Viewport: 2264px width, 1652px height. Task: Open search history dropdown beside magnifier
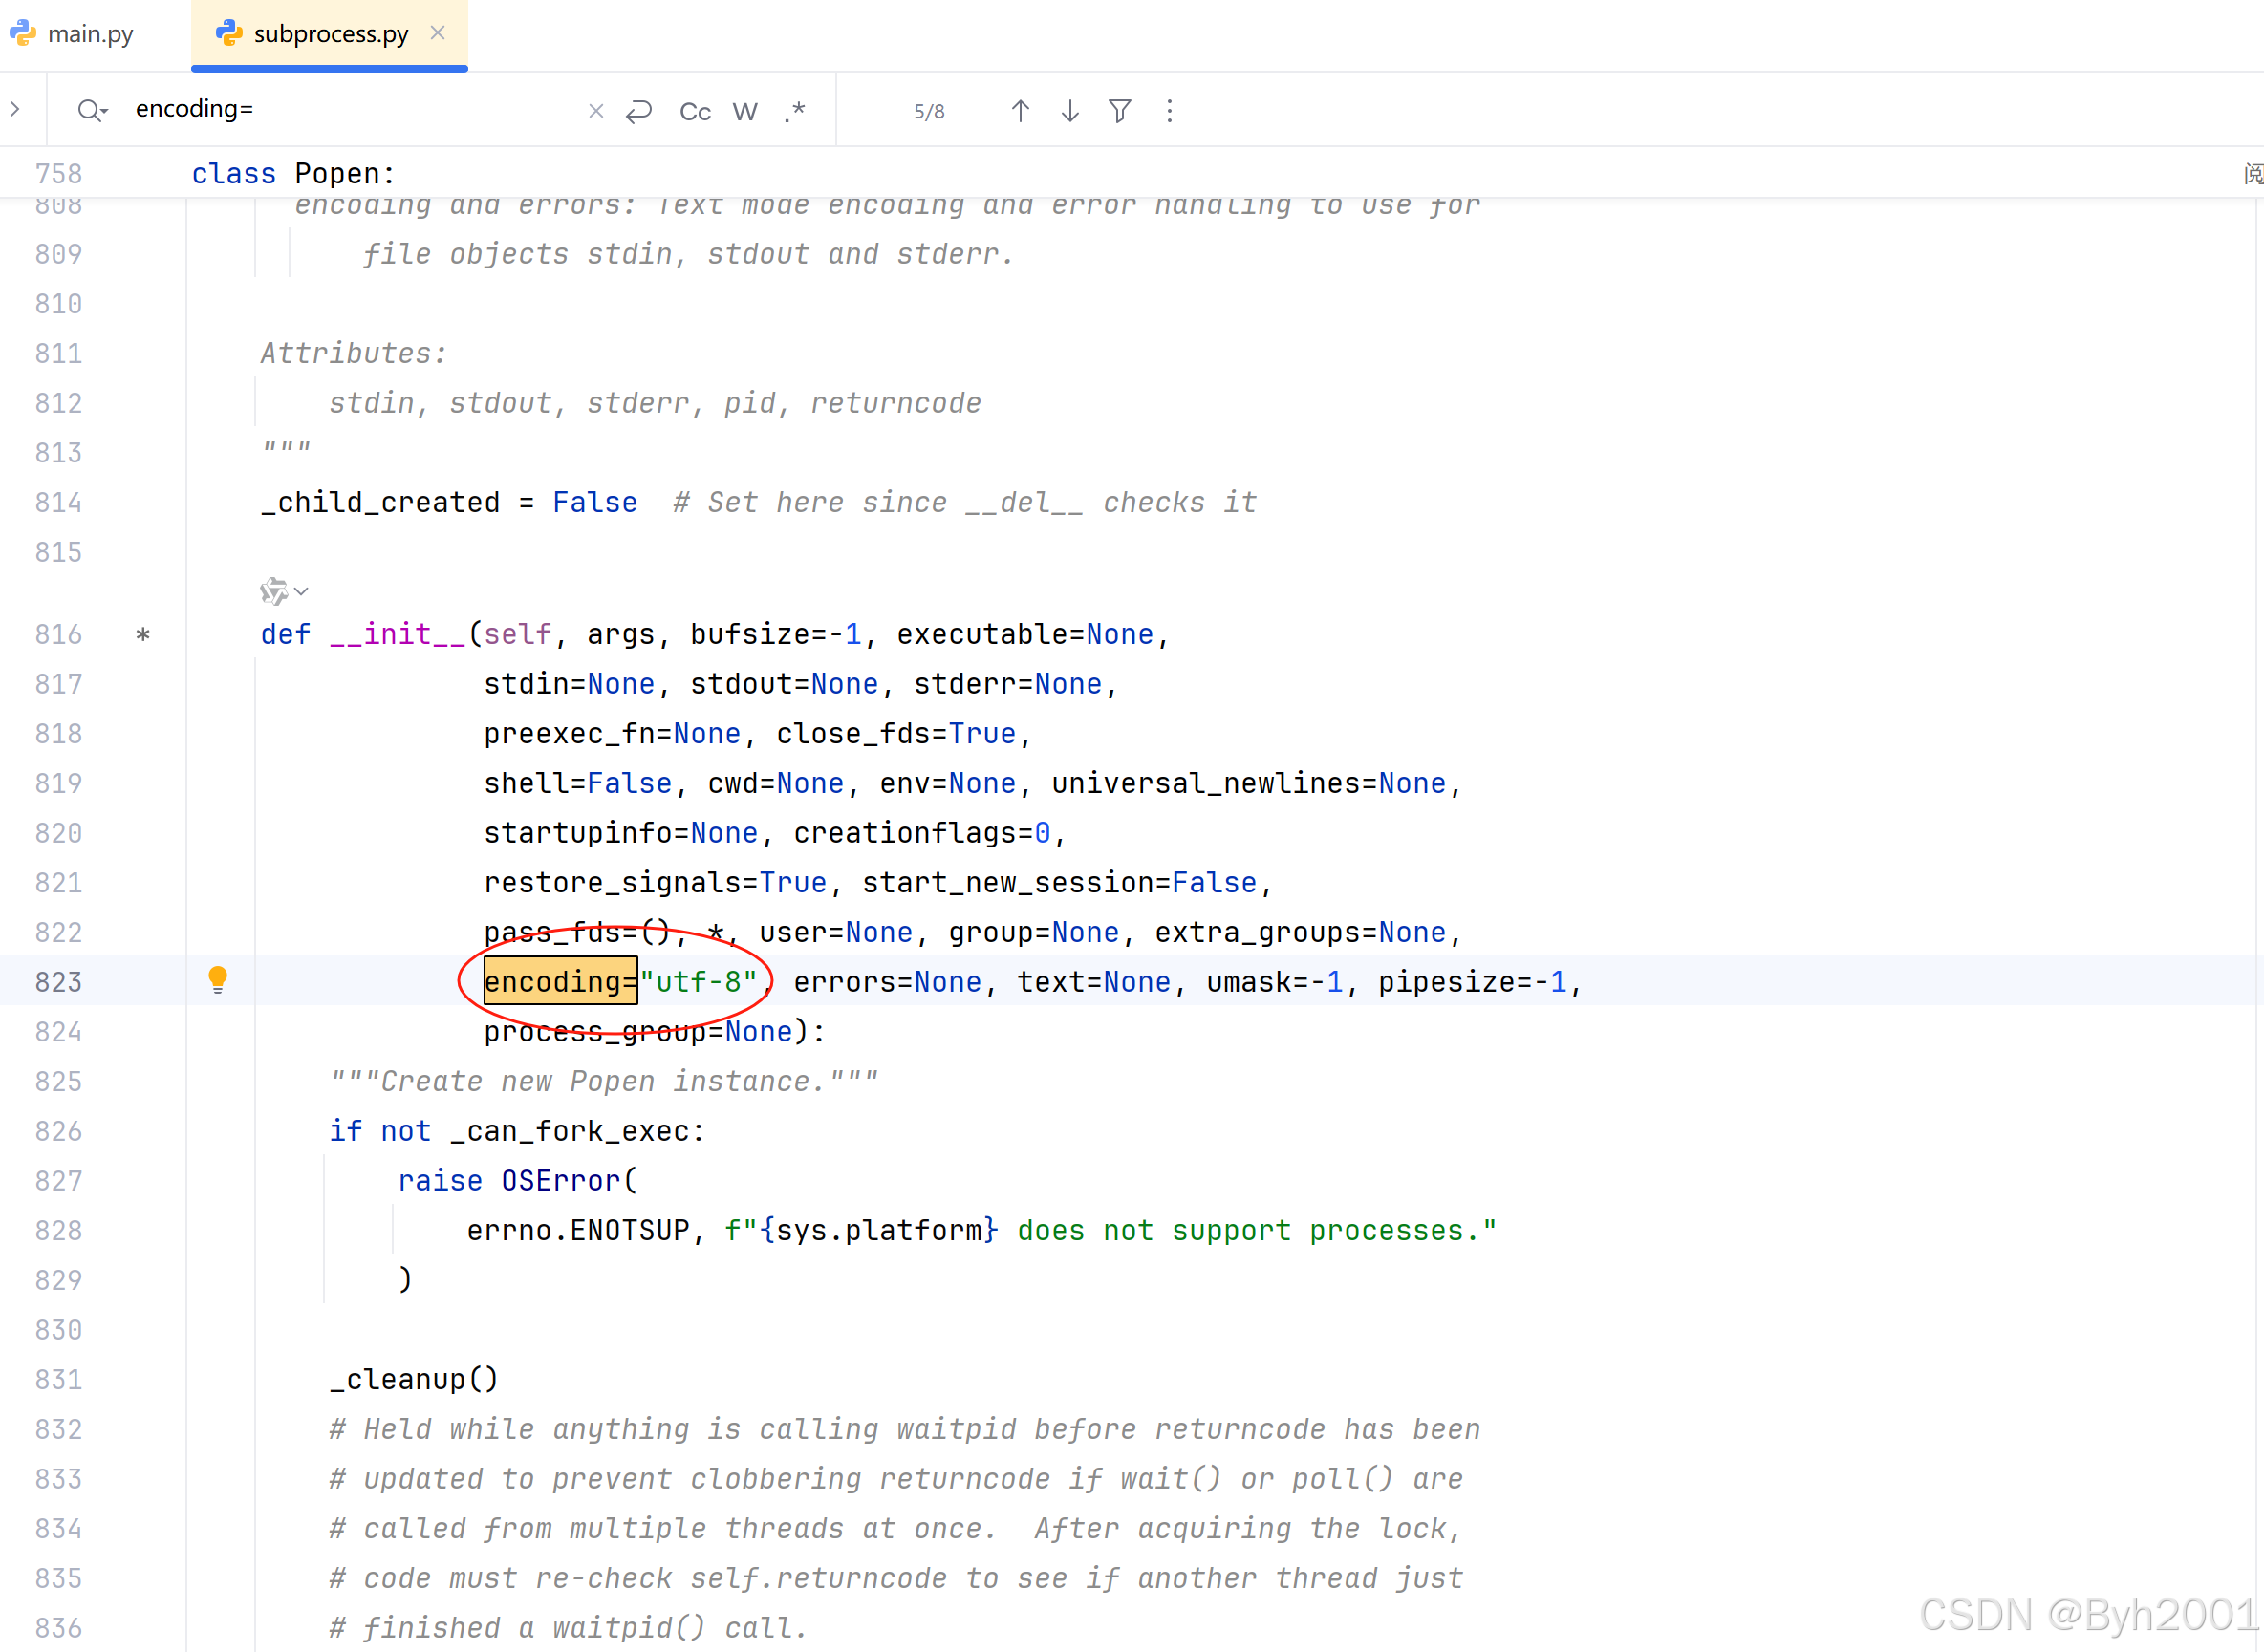click(91, 110)
